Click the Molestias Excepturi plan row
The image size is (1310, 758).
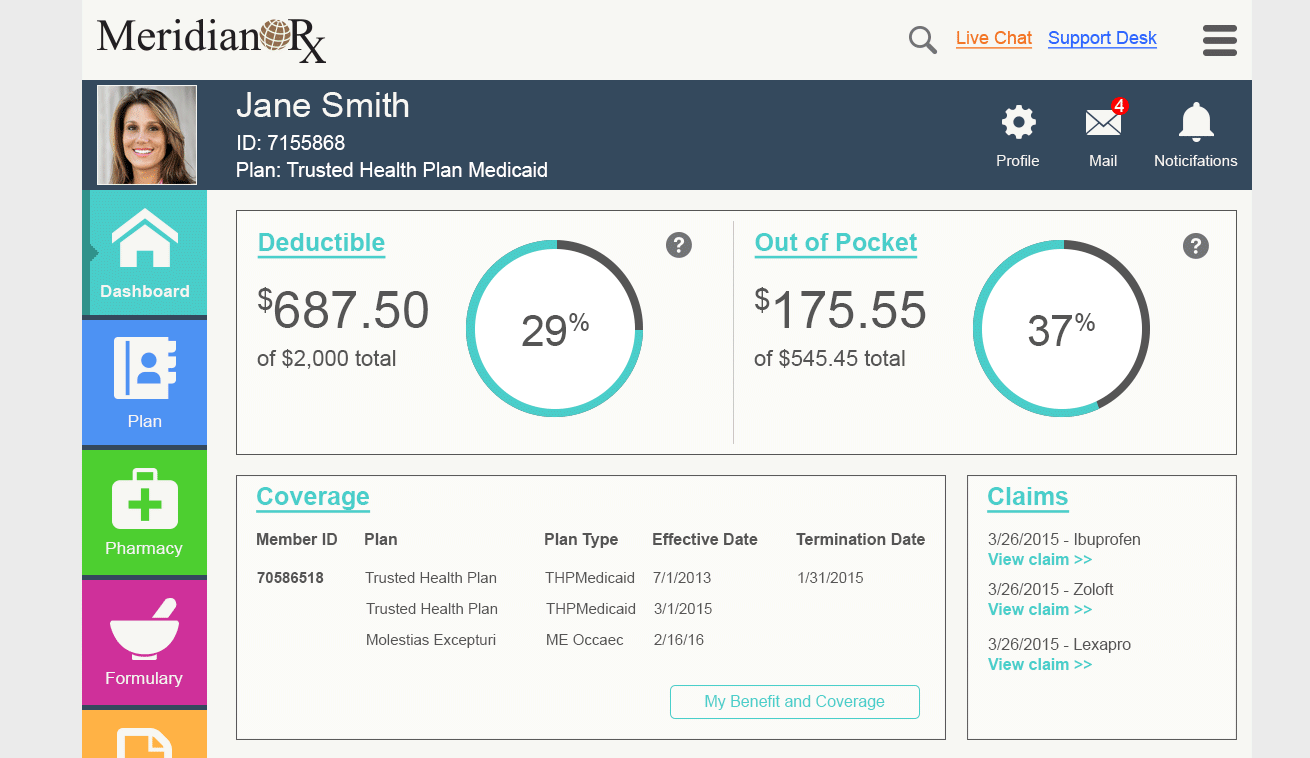click(431, 640)
